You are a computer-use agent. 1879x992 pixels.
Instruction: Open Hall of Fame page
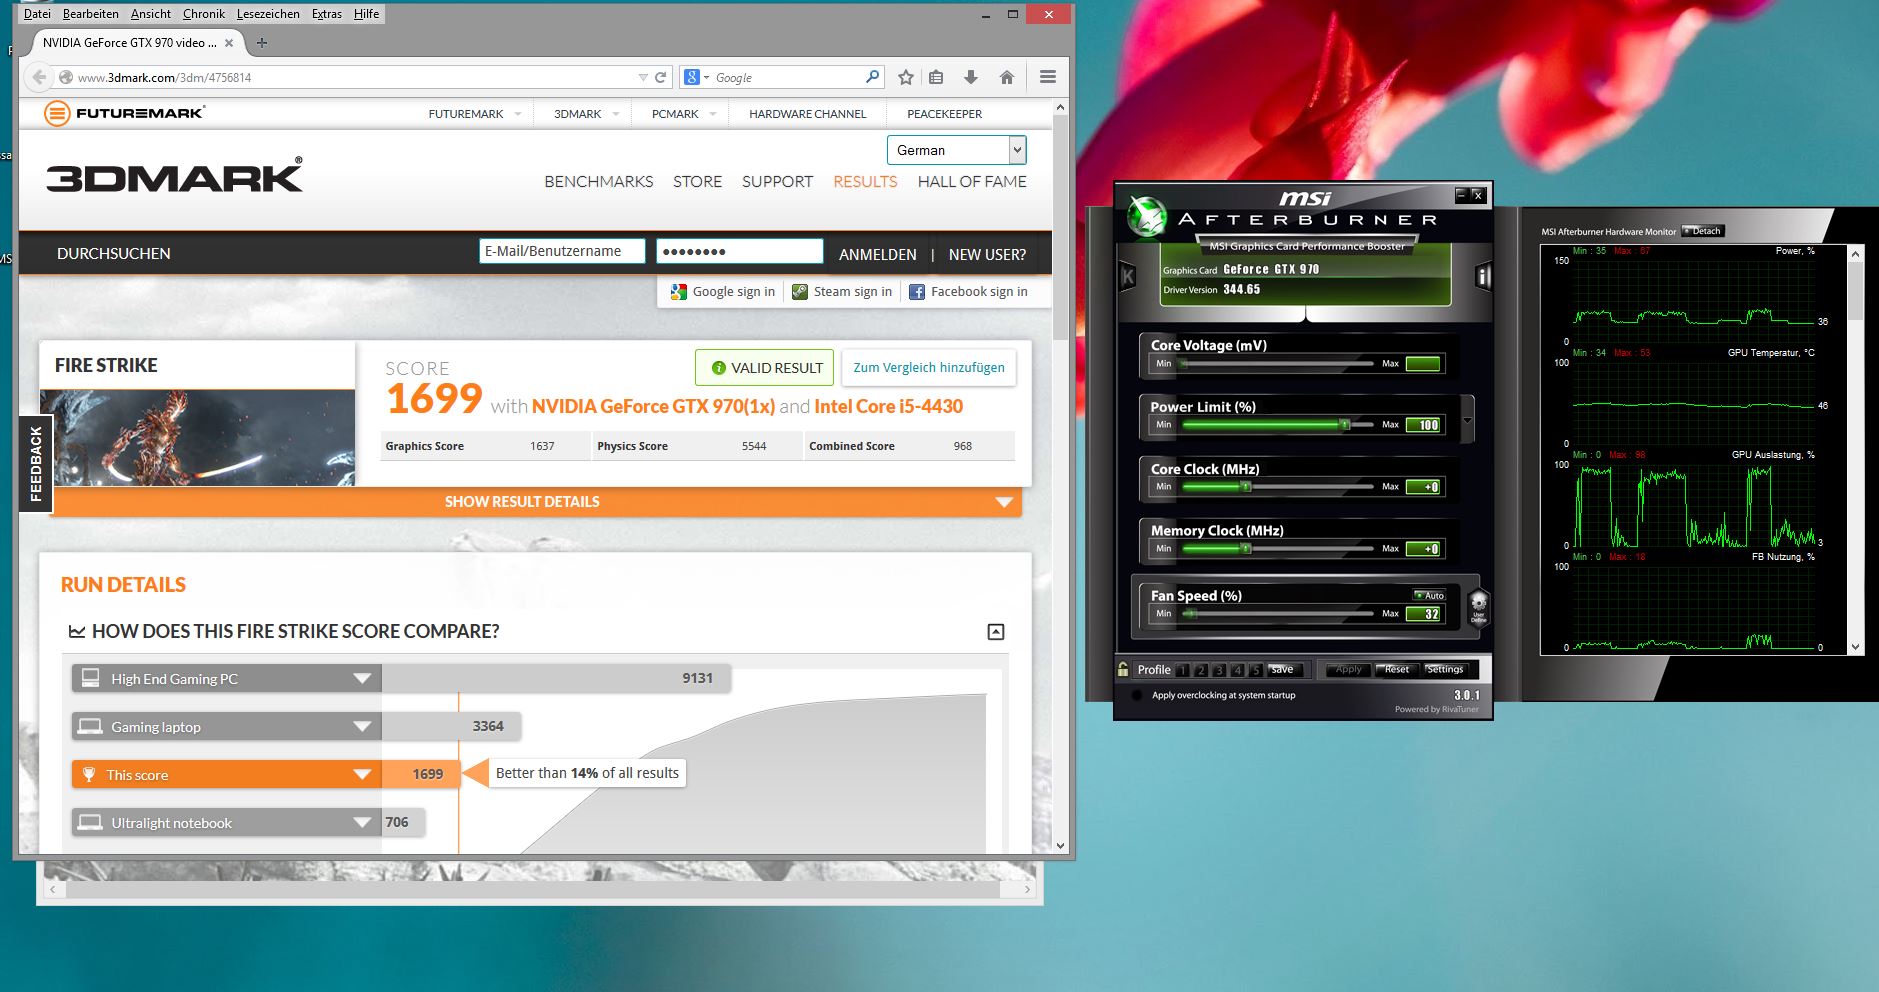972,181
